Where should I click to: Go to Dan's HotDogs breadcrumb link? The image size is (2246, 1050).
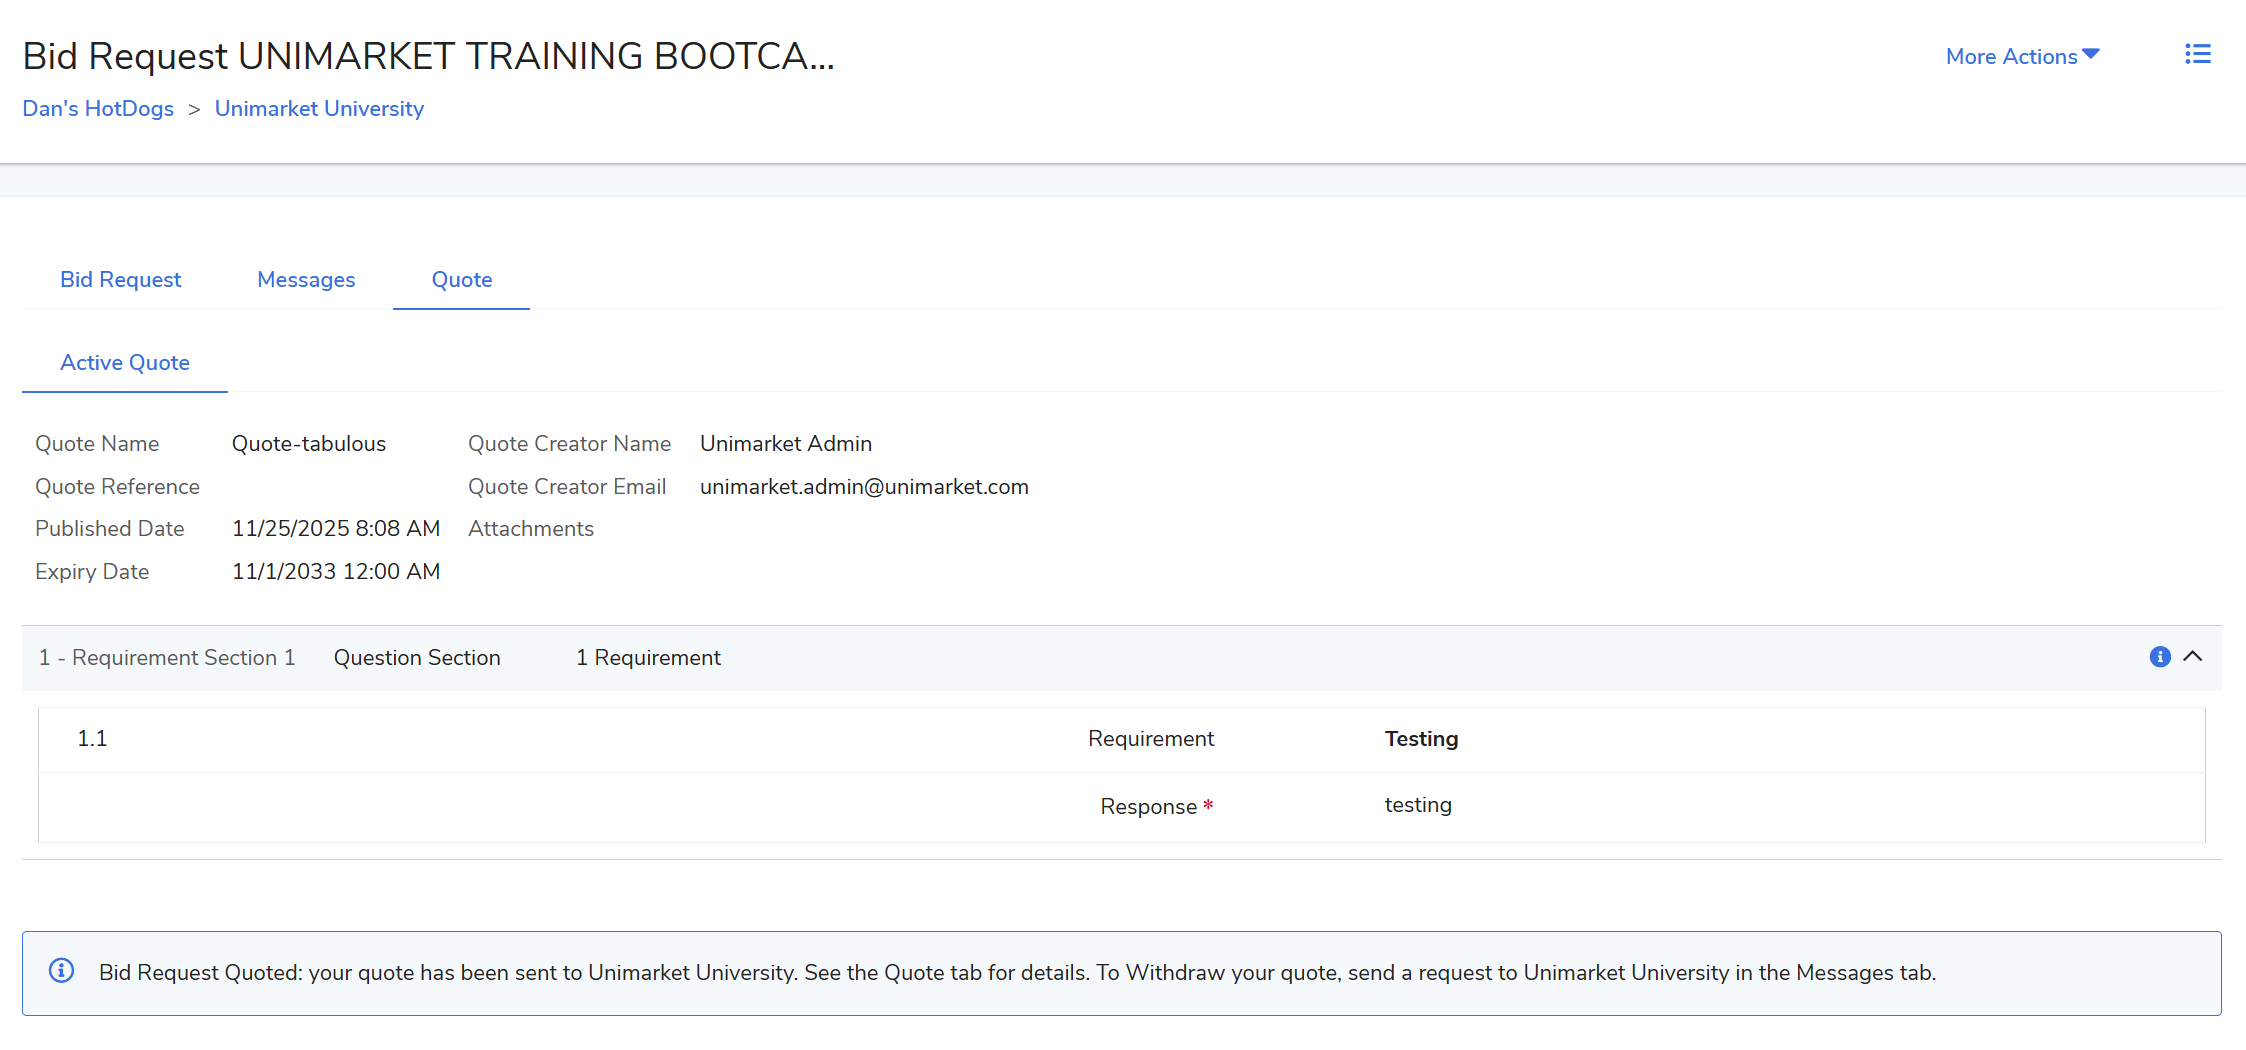tap(98, 109)
